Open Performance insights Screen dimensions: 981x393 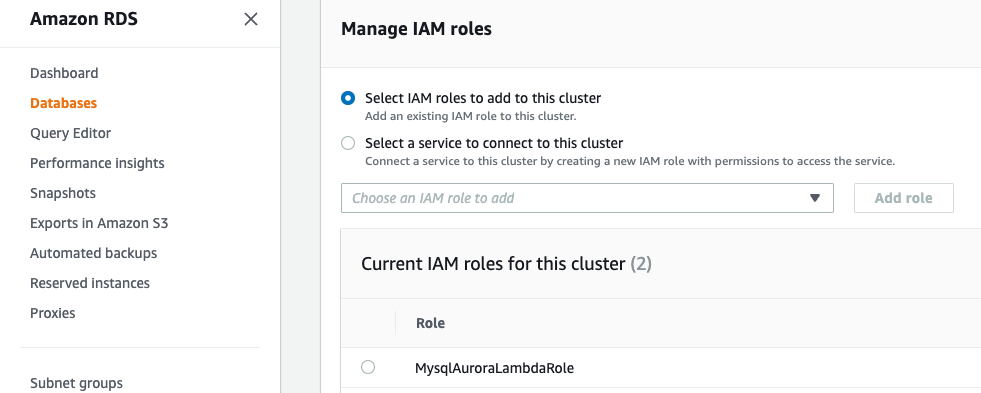(x=97, y=163)
